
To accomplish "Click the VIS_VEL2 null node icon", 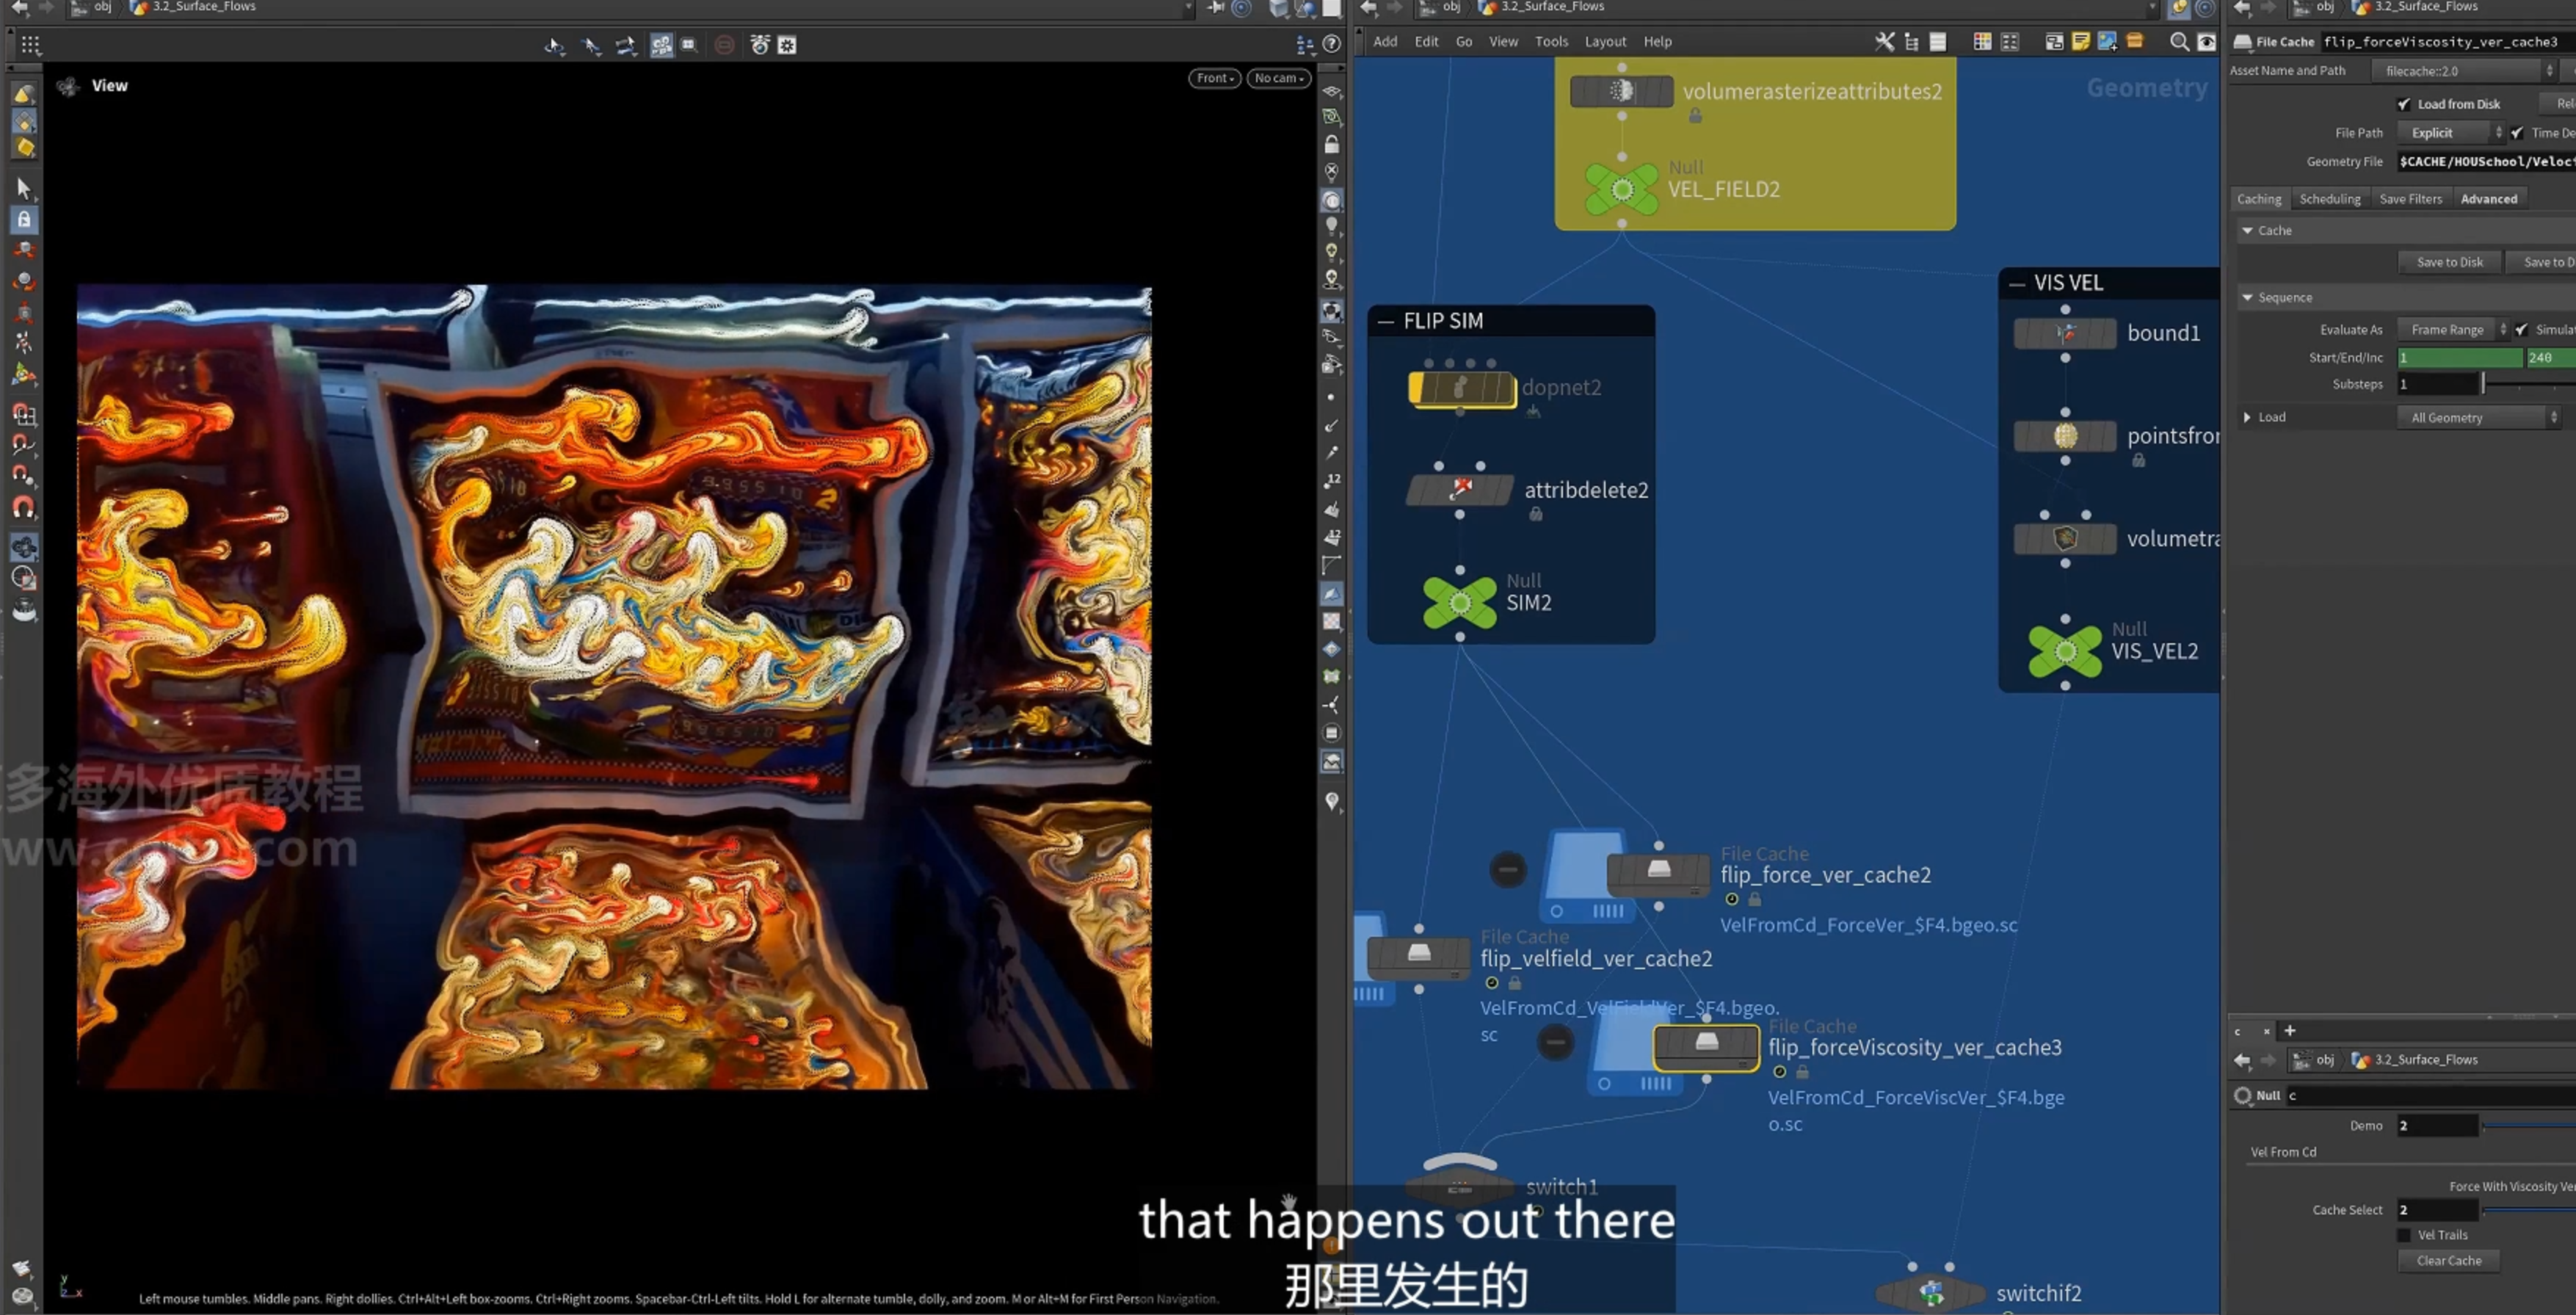I will click(2065, 652).
